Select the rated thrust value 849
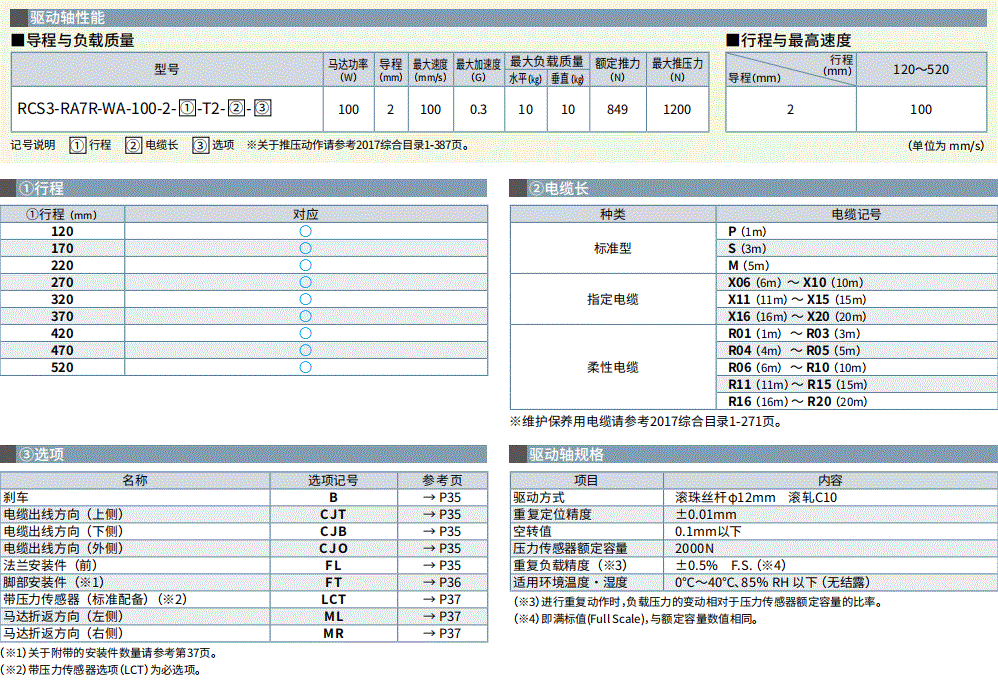 coord(617,109)
